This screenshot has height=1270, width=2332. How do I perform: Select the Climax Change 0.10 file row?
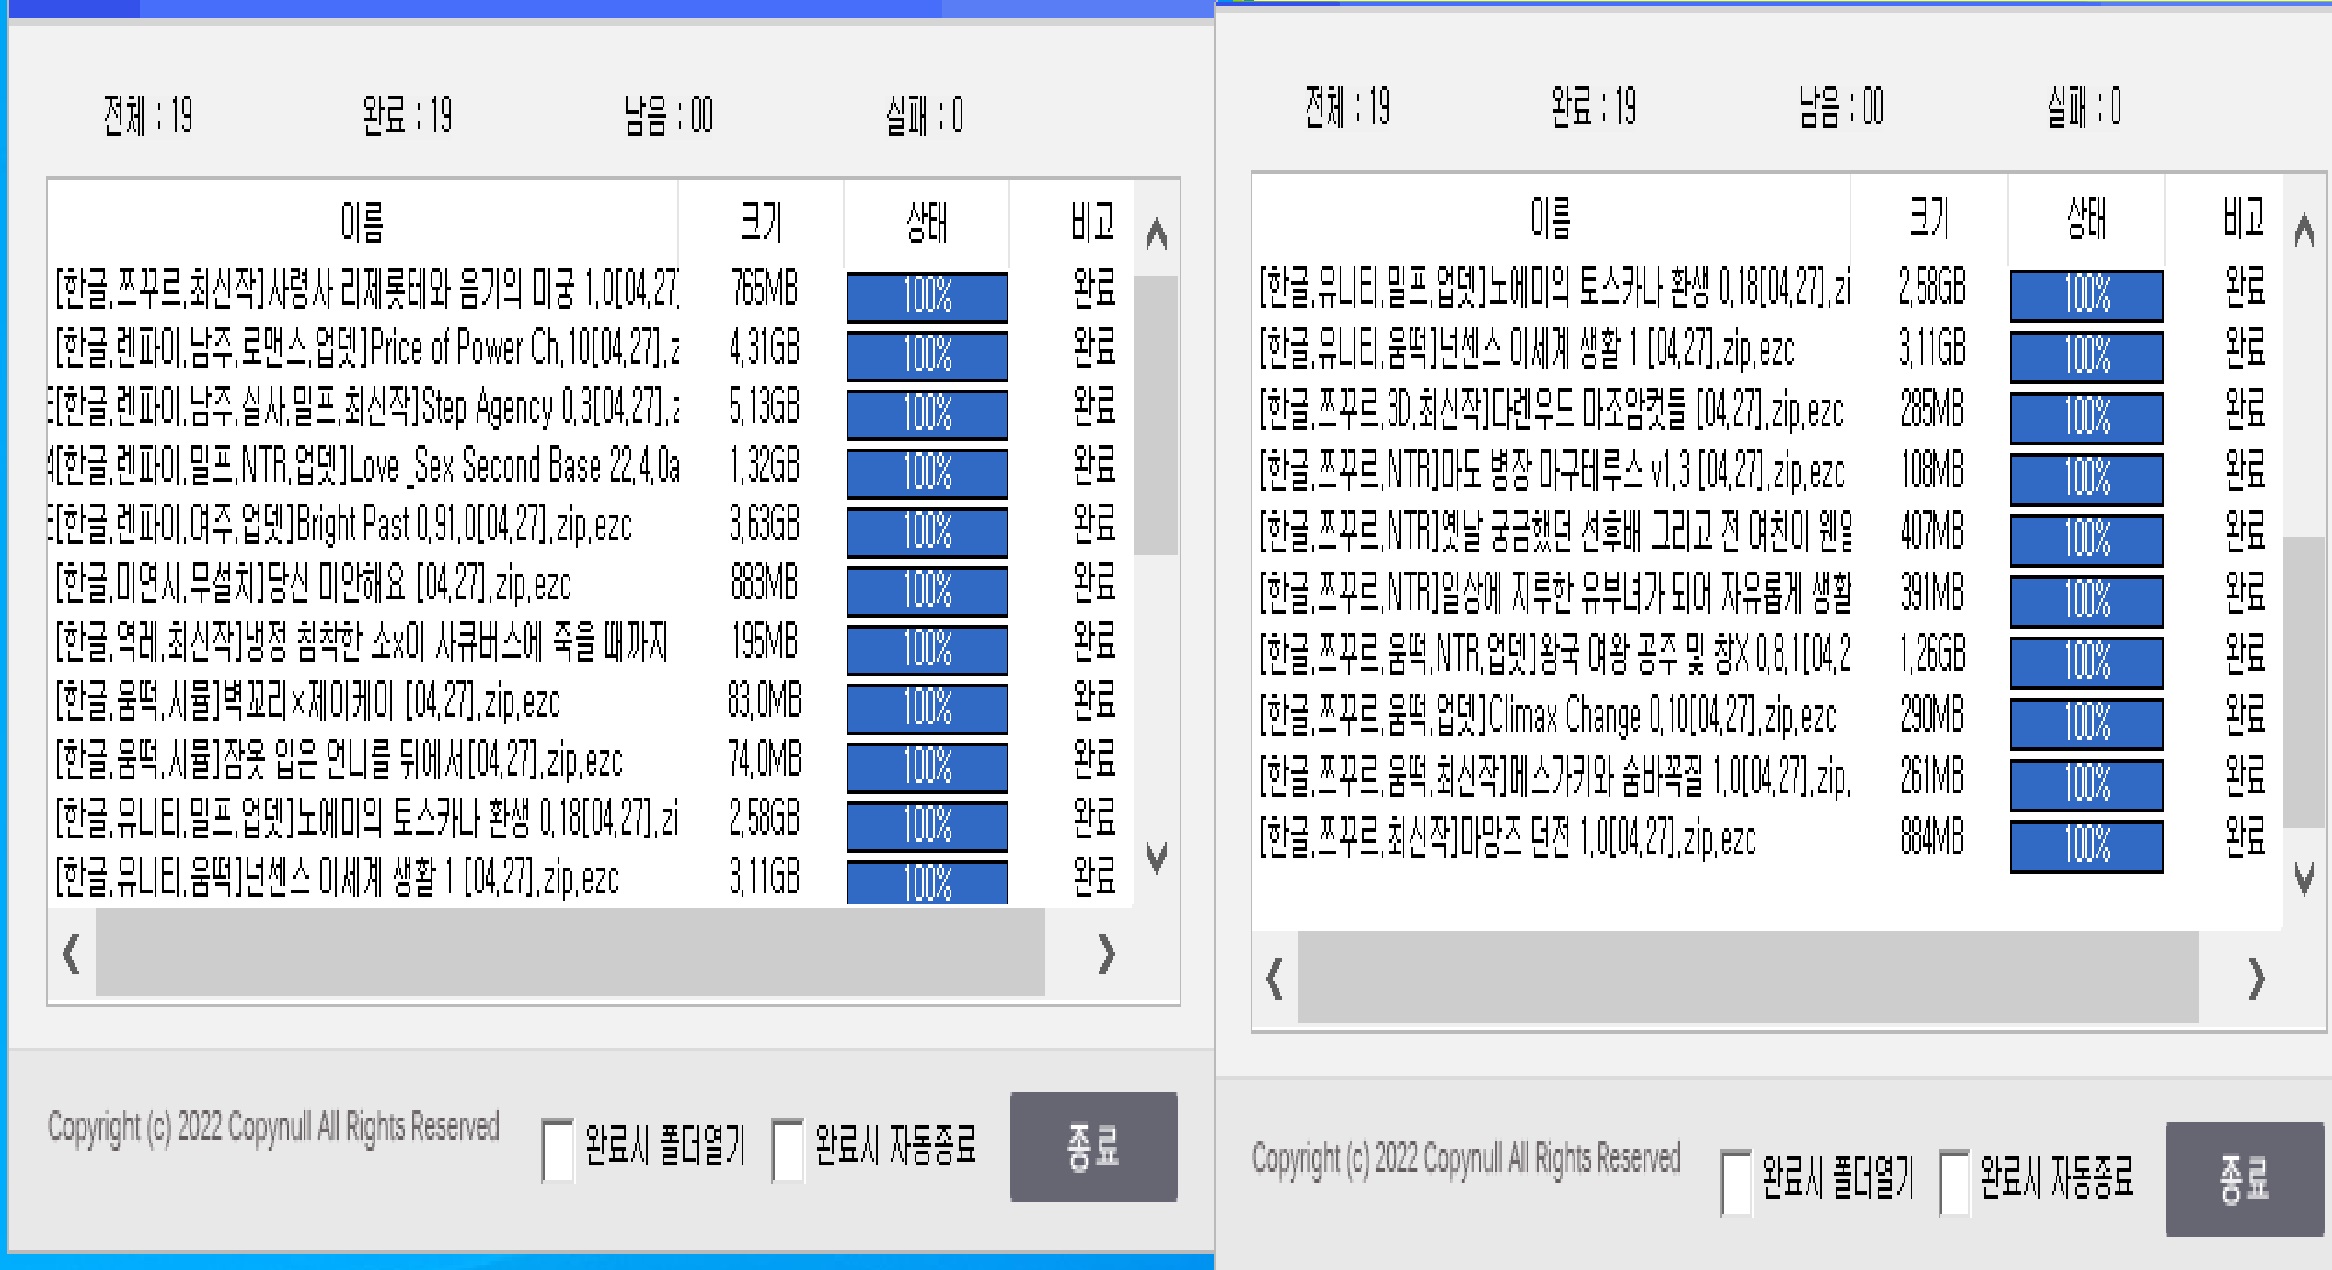1548,717
